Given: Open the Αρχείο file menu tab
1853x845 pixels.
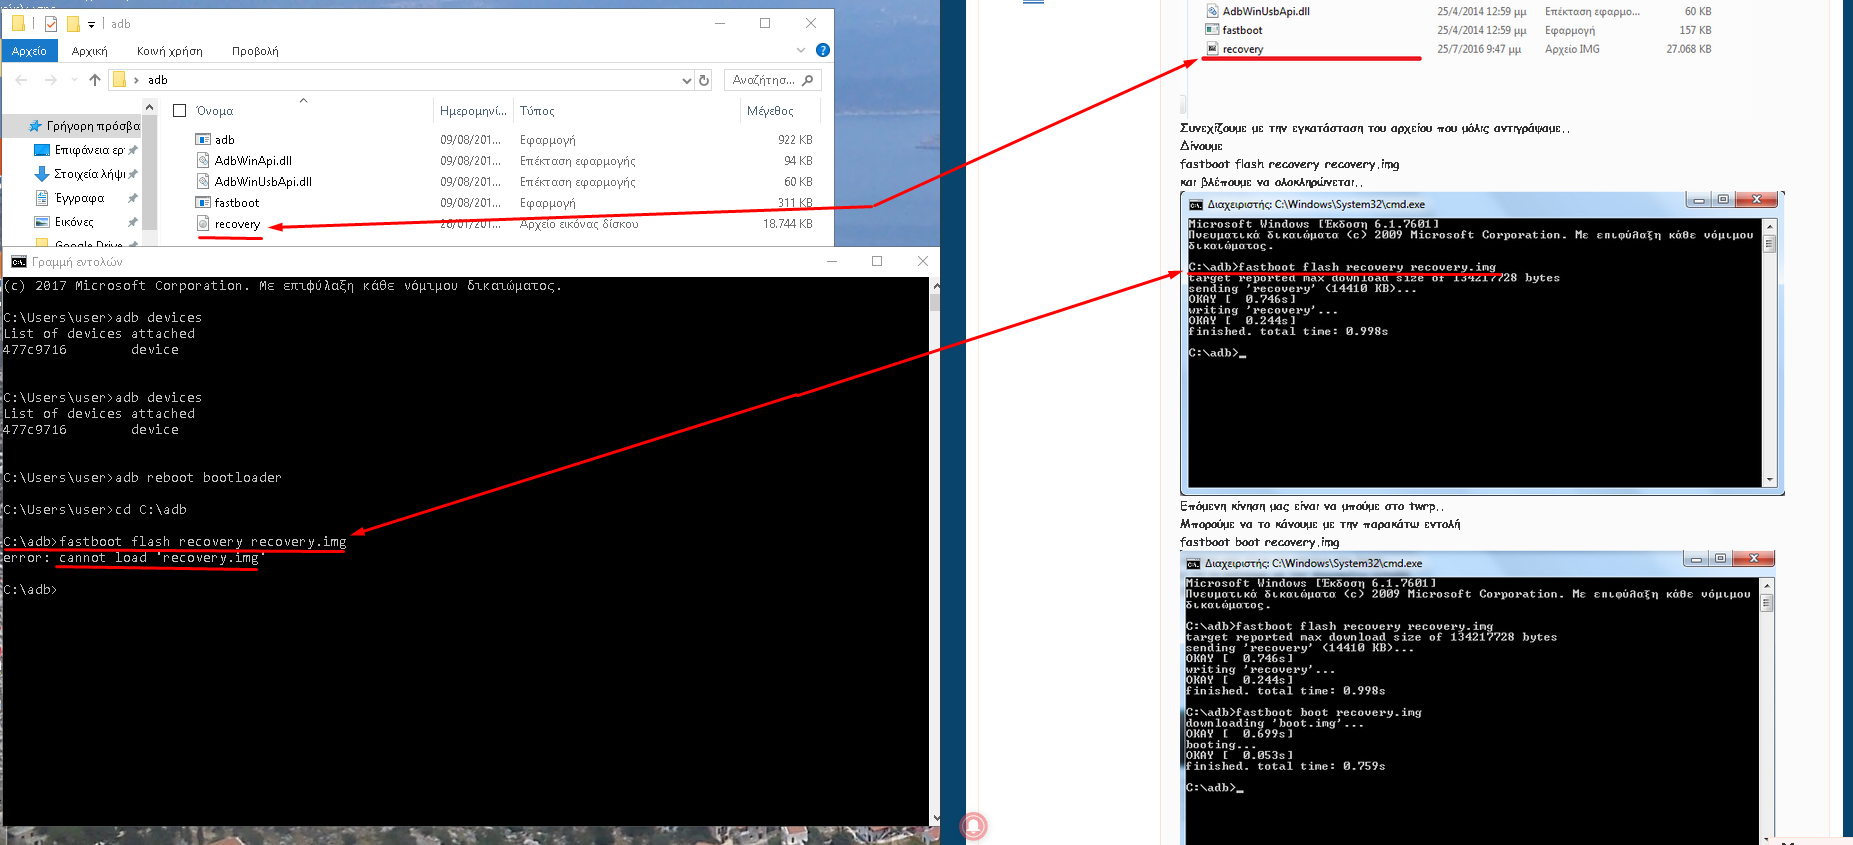Looking at the screenshot, I should [29, 51].
